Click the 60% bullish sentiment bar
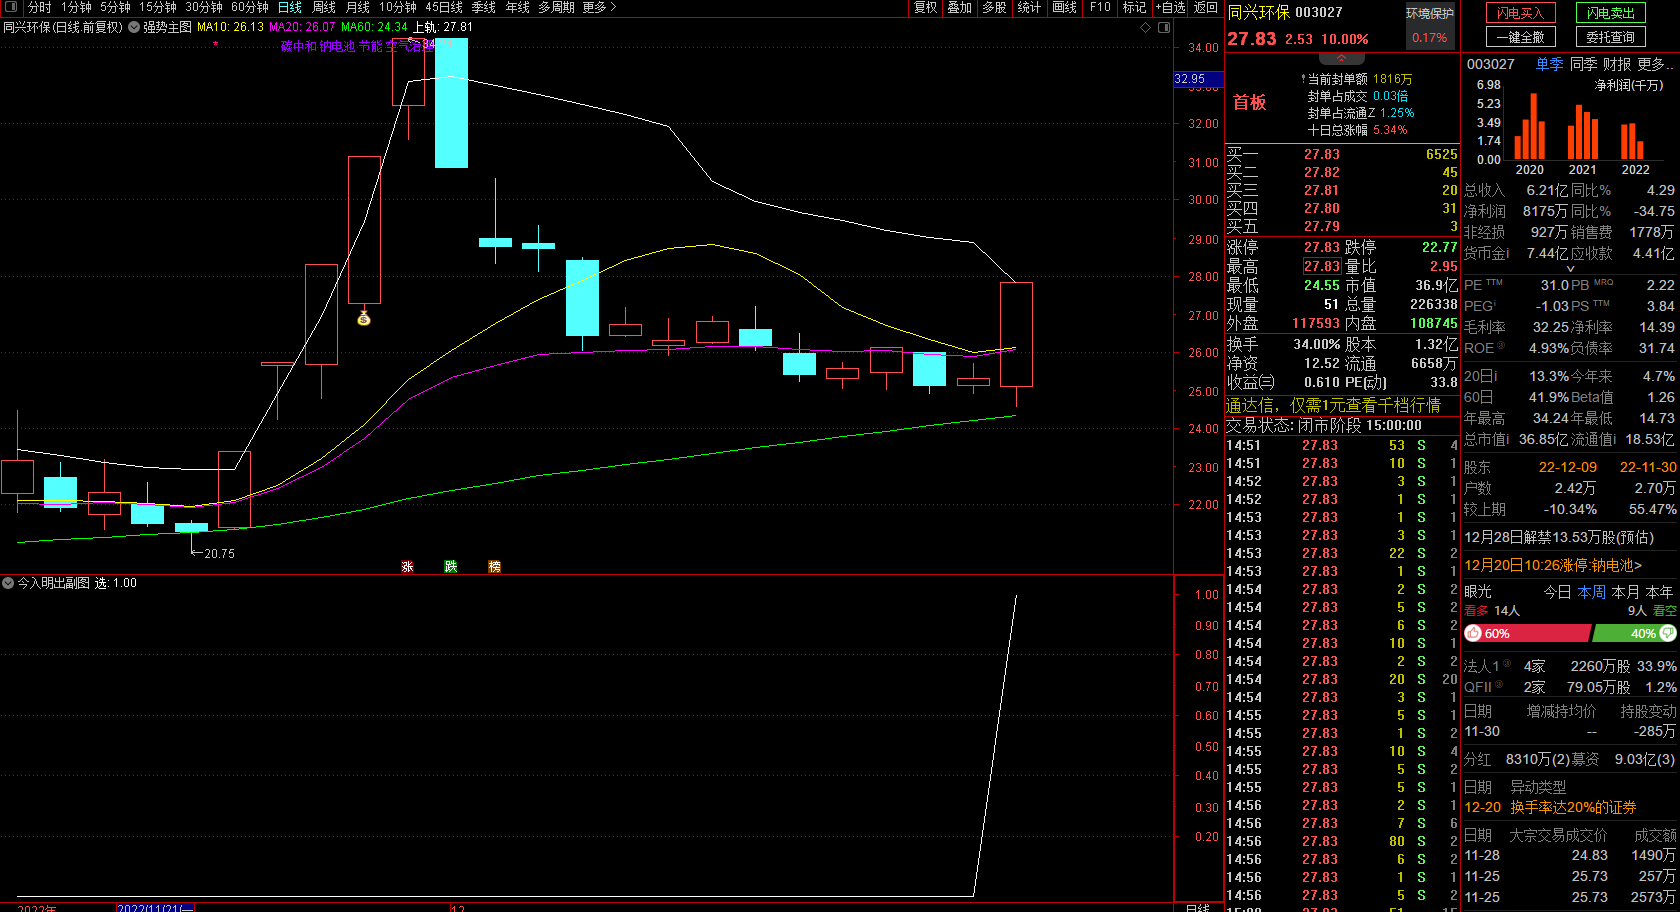Viewport: 1680px width, 912px height. click(x=1527, y=633)
